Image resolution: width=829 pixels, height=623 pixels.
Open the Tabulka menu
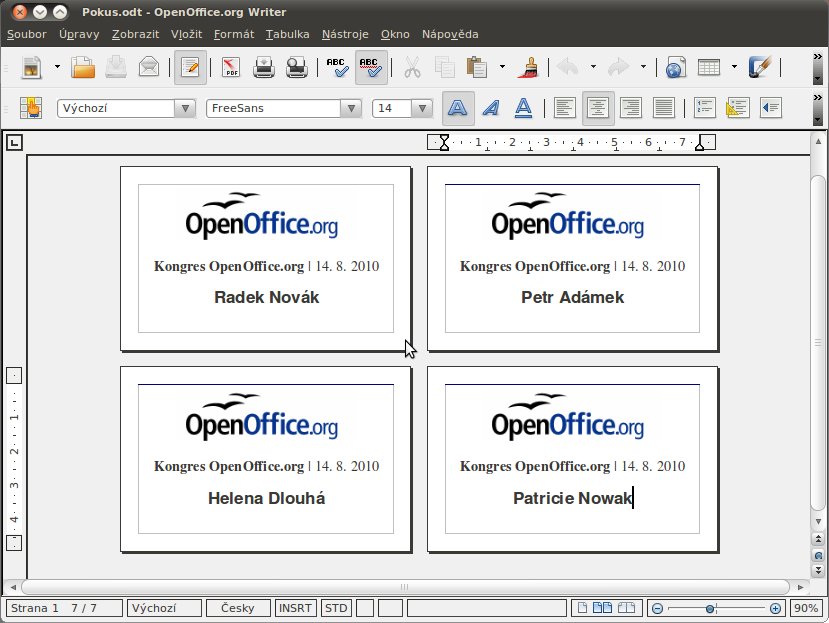click(x=288, y=34)
